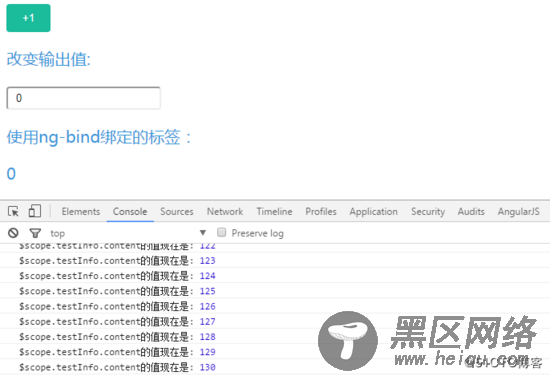This screenshot has height=376, width=550.
Task: Open the Application tab
Action: tap(374, 212)
